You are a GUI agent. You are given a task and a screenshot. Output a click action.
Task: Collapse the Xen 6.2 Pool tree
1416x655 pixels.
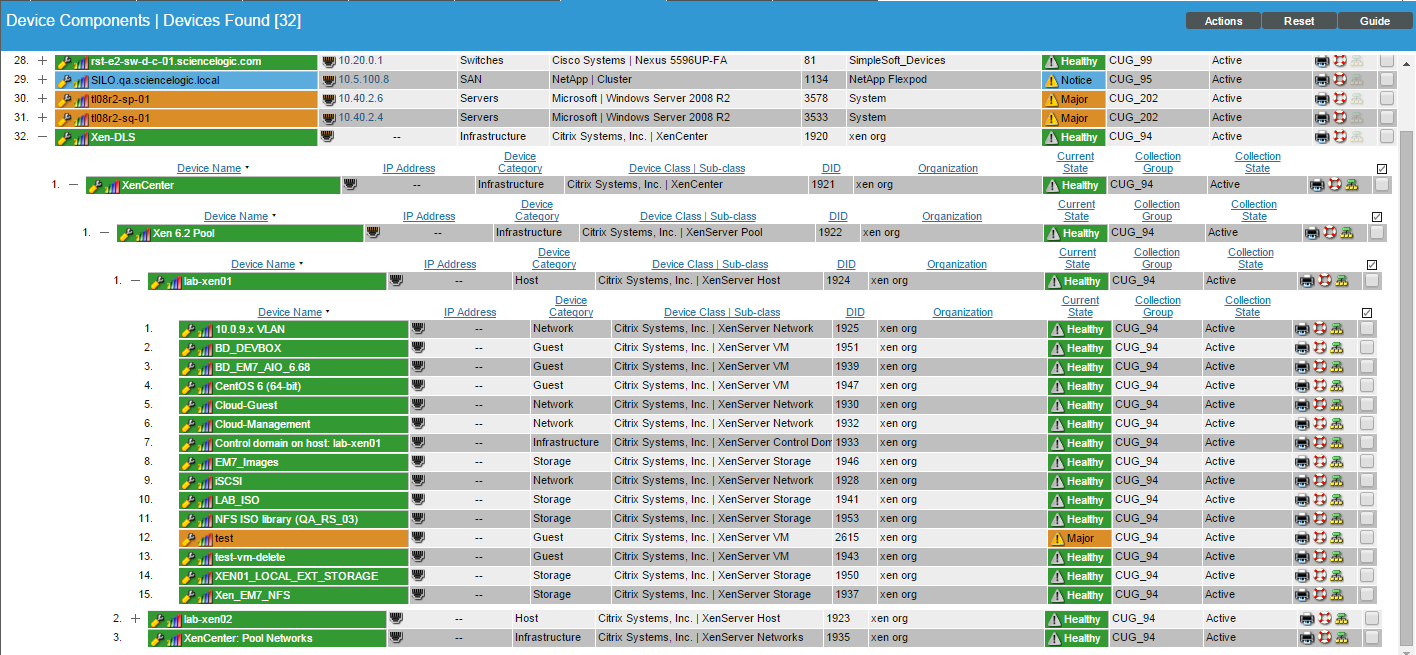105,233
